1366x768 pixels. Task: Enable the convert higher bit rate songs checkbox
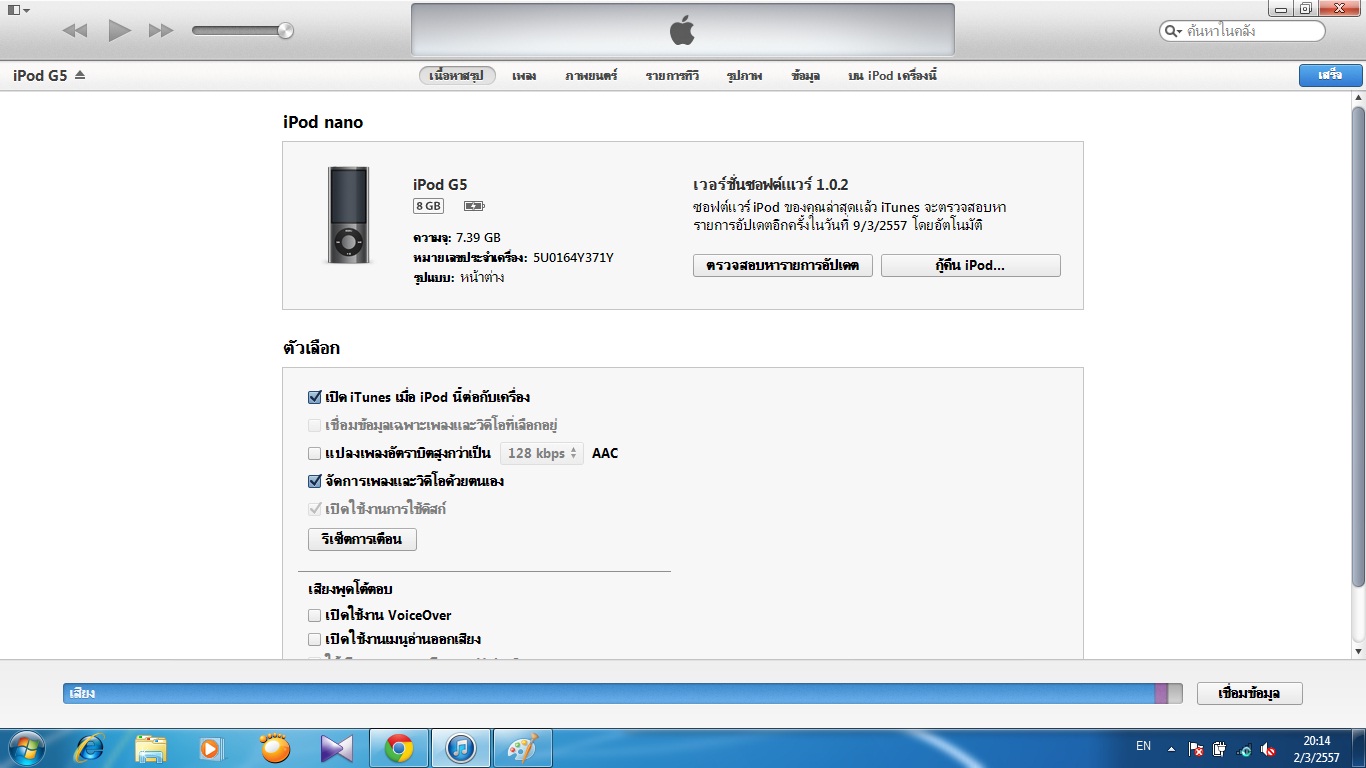[315, 453]
